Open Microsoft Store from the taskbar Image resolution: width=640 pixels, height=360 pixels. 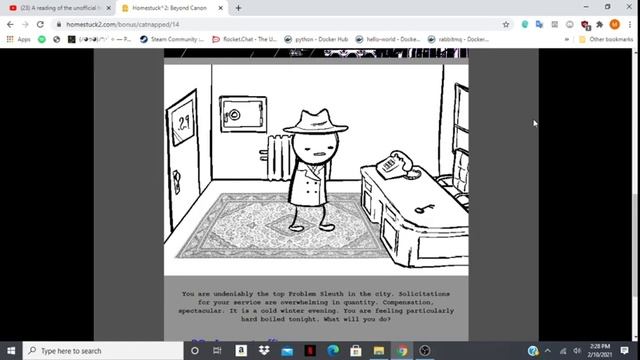click(356, 351)
